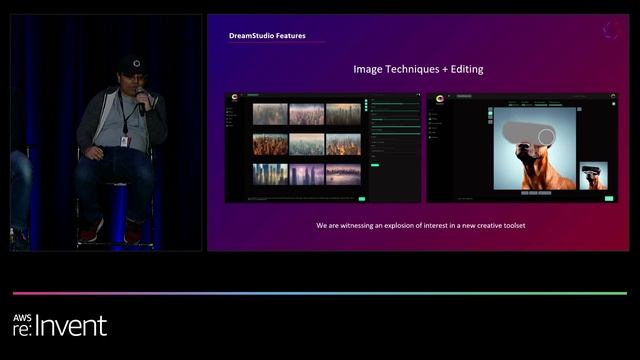This screenshot has width=640, height=360.
Task: Click the green button below the cityscape gallery
Action: (x=362, y=199)
